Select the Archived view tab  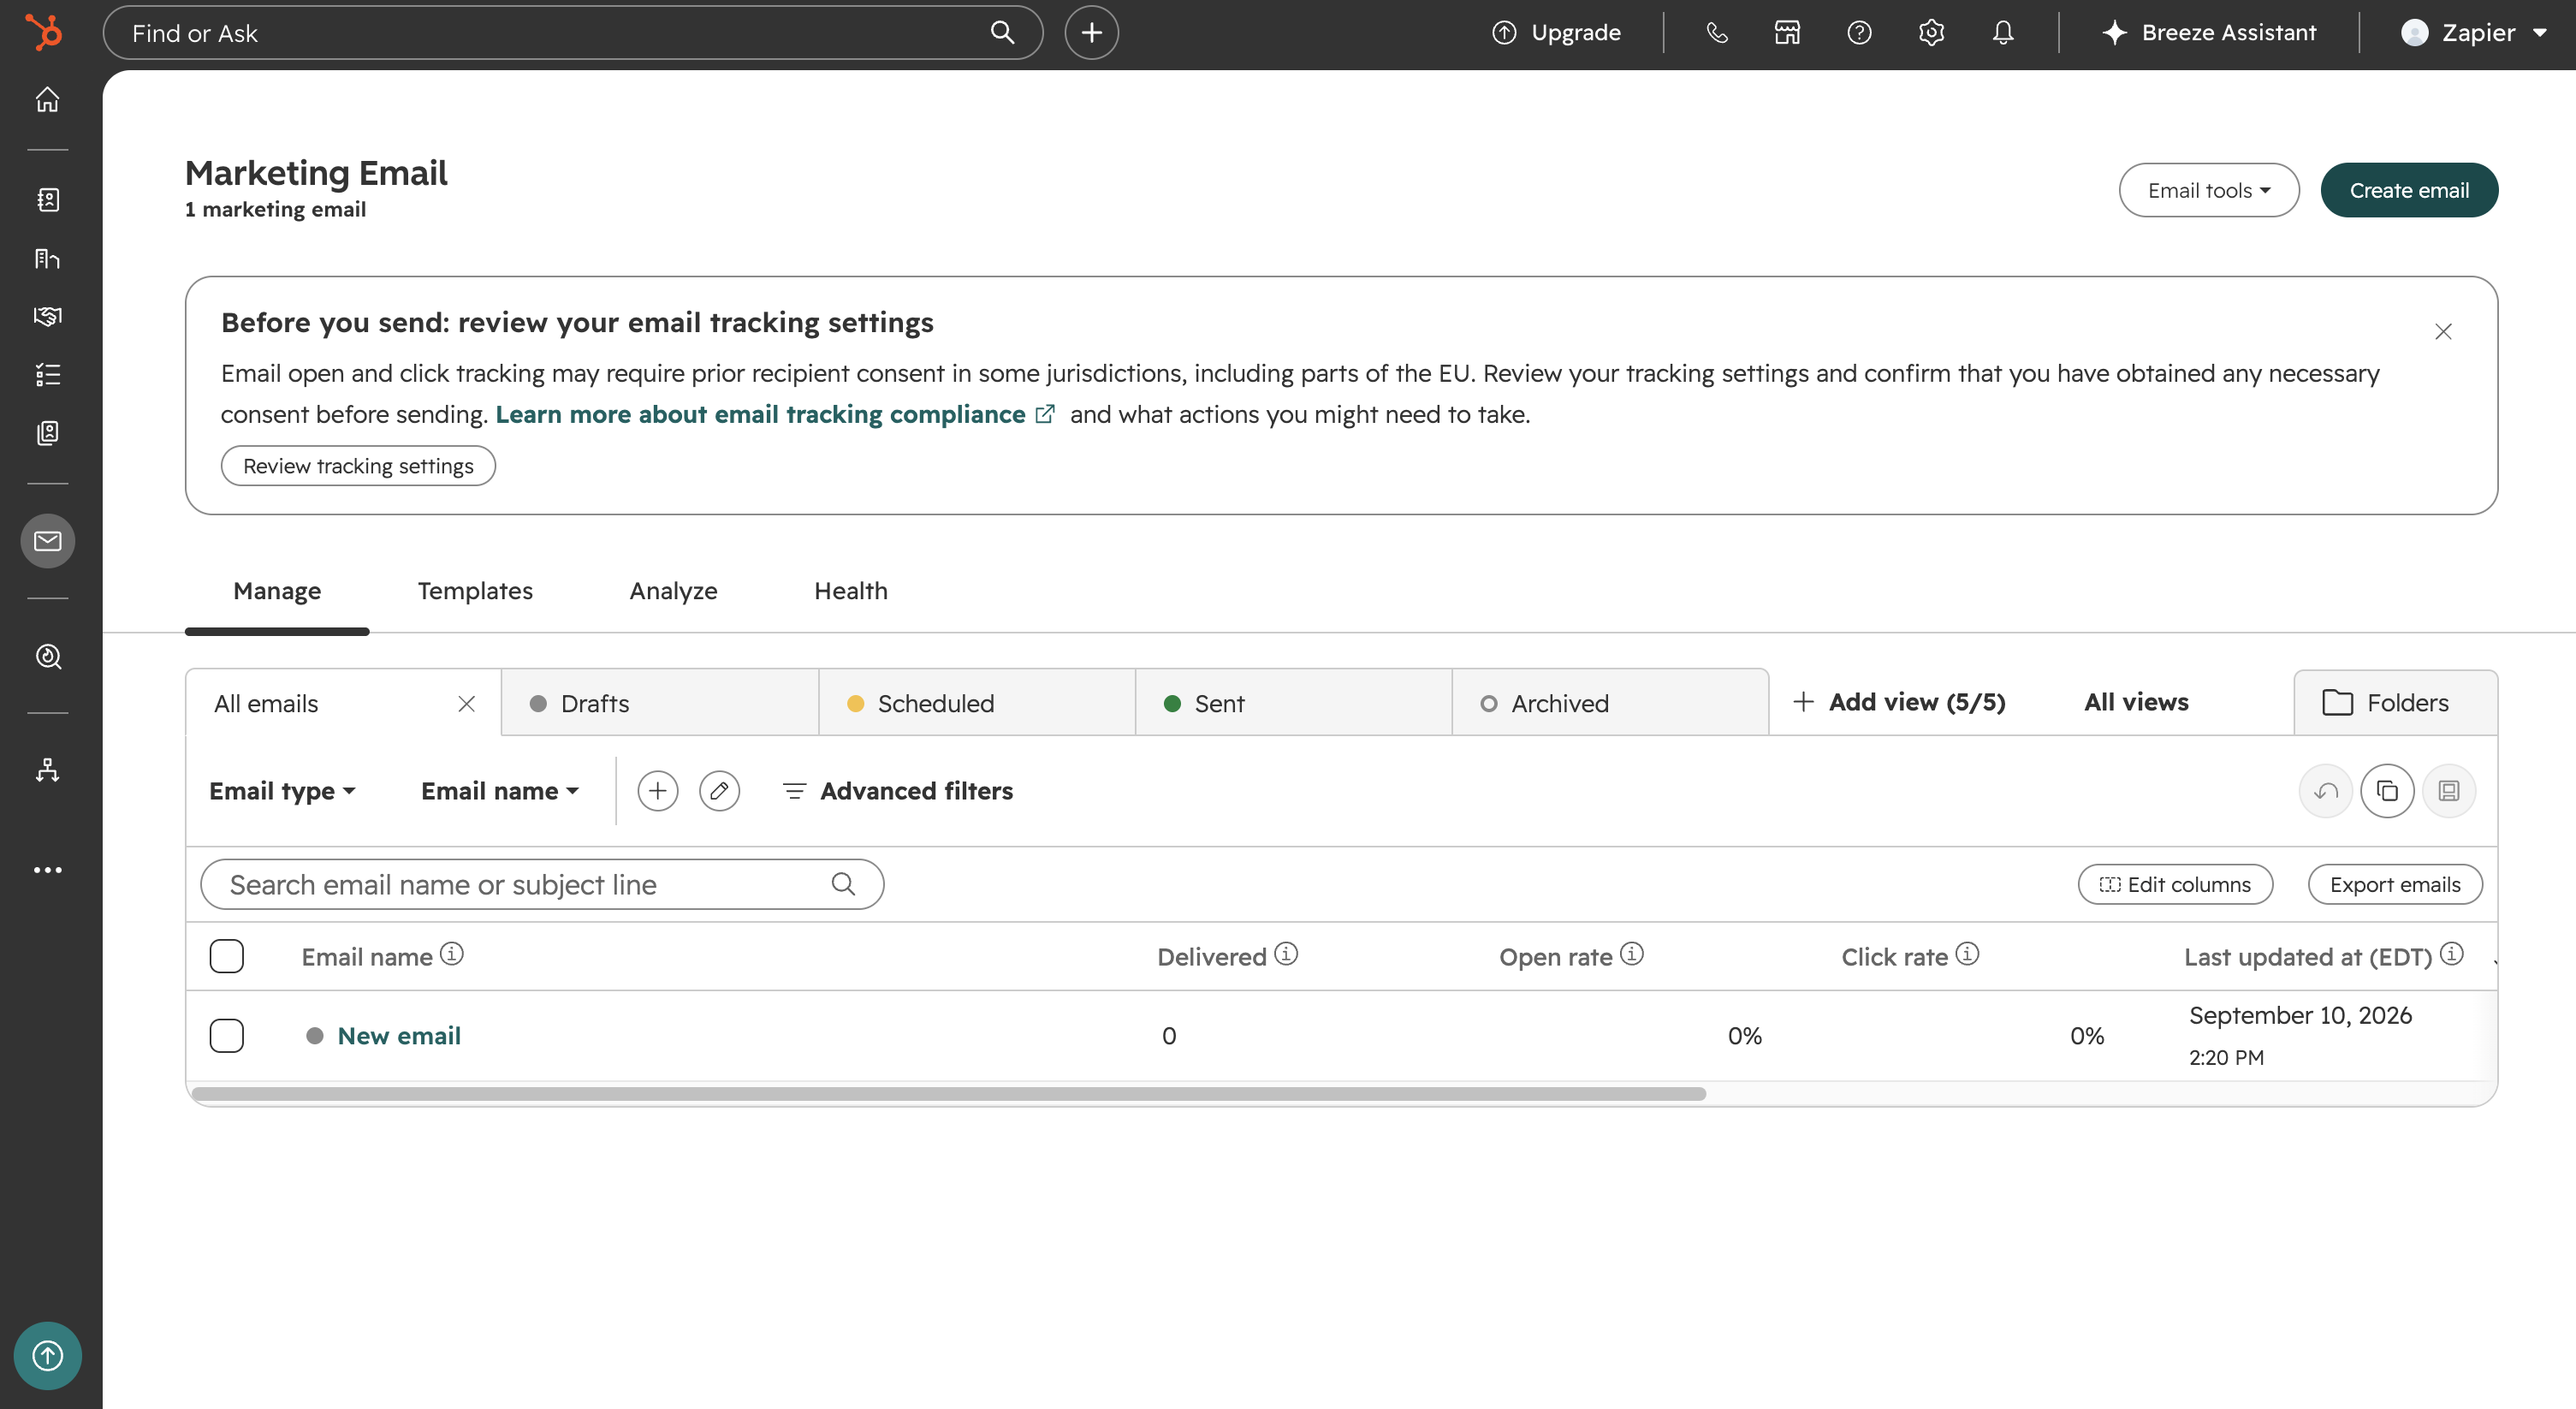(1610, 703)
